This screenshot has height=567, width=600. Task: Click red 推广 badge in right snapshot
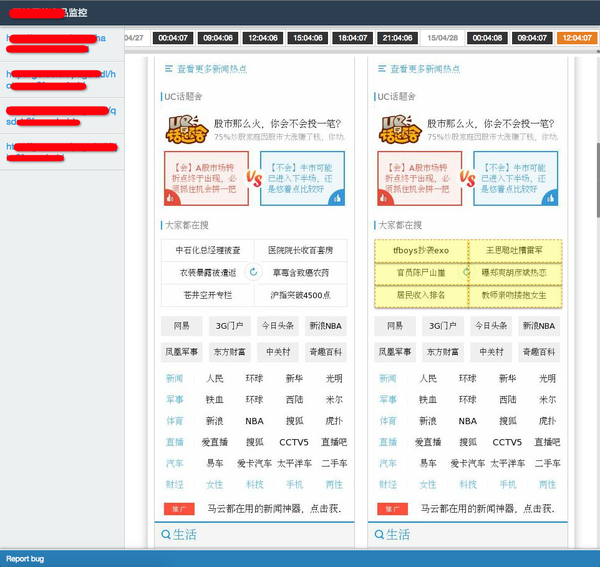[392, 509]
